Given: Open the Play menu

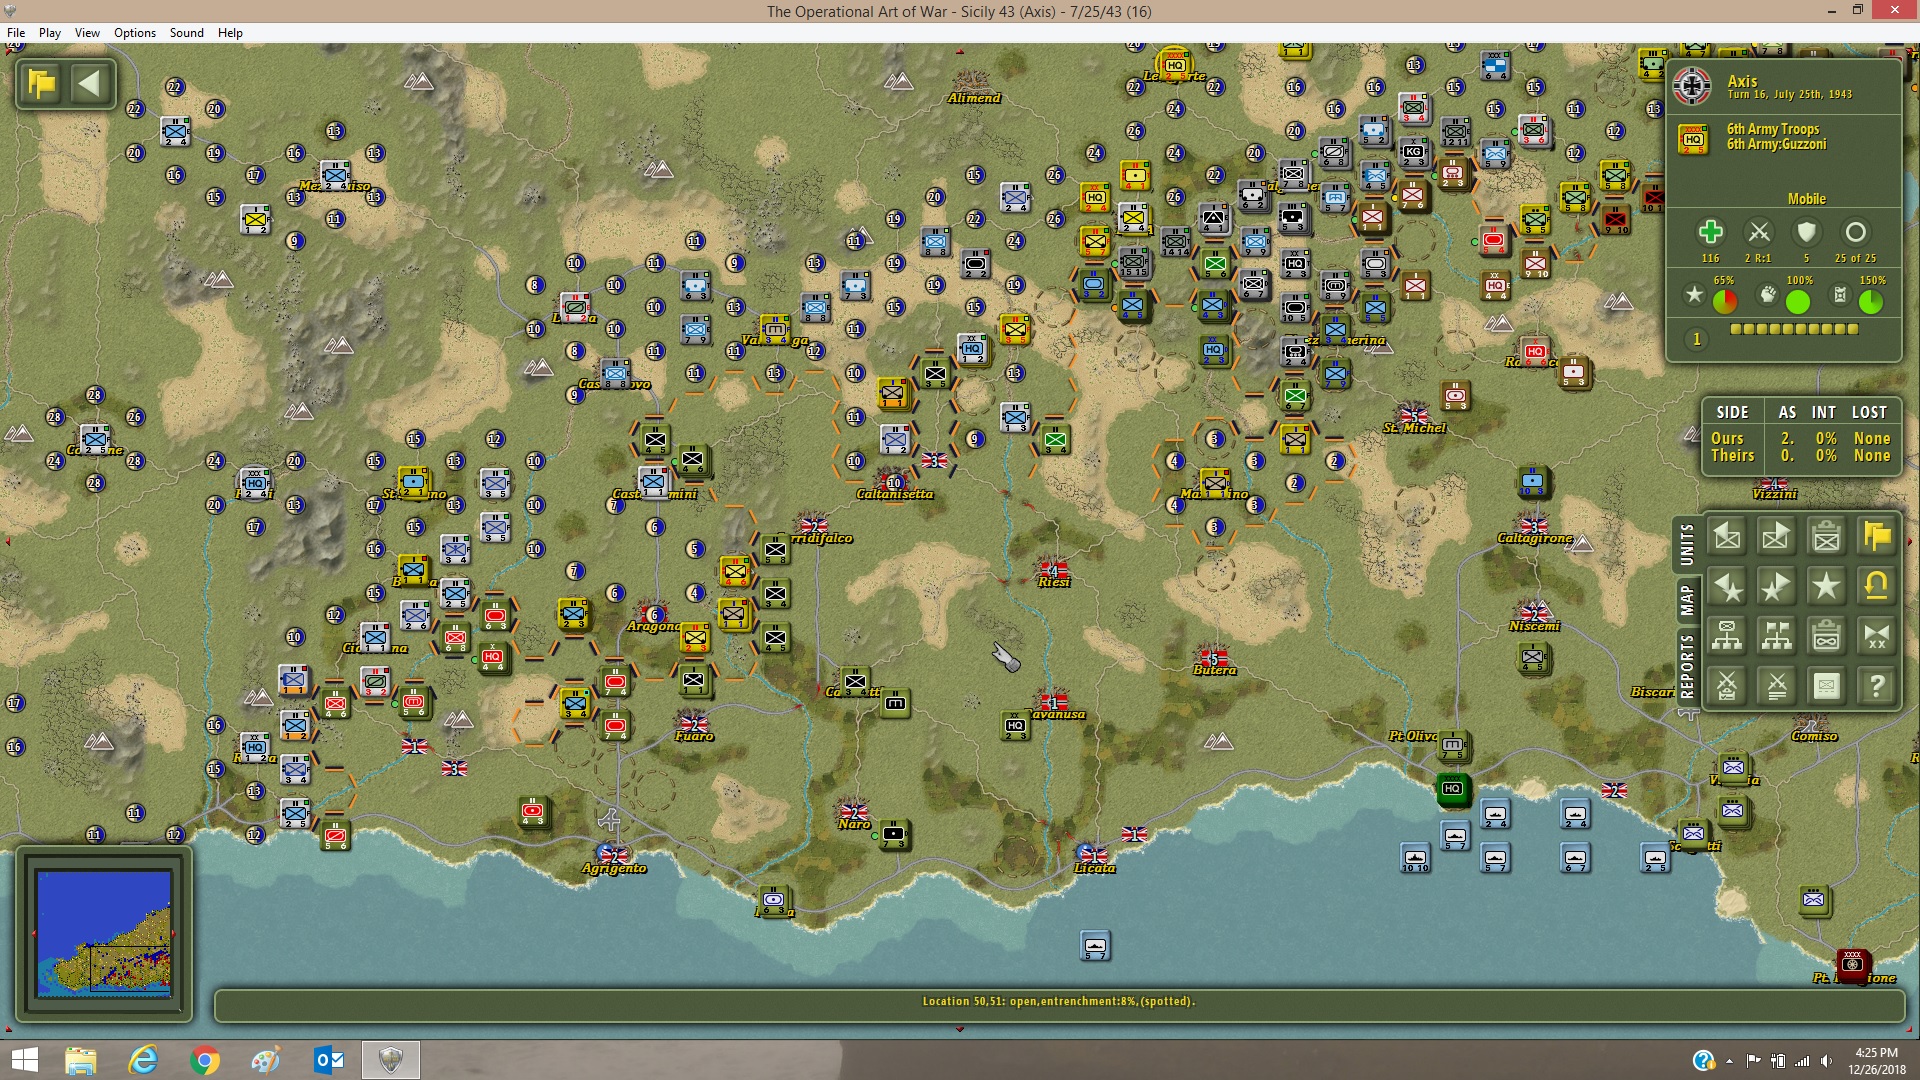Looking at the screenshot, I should pyautogui.click(x=50, y=33).
